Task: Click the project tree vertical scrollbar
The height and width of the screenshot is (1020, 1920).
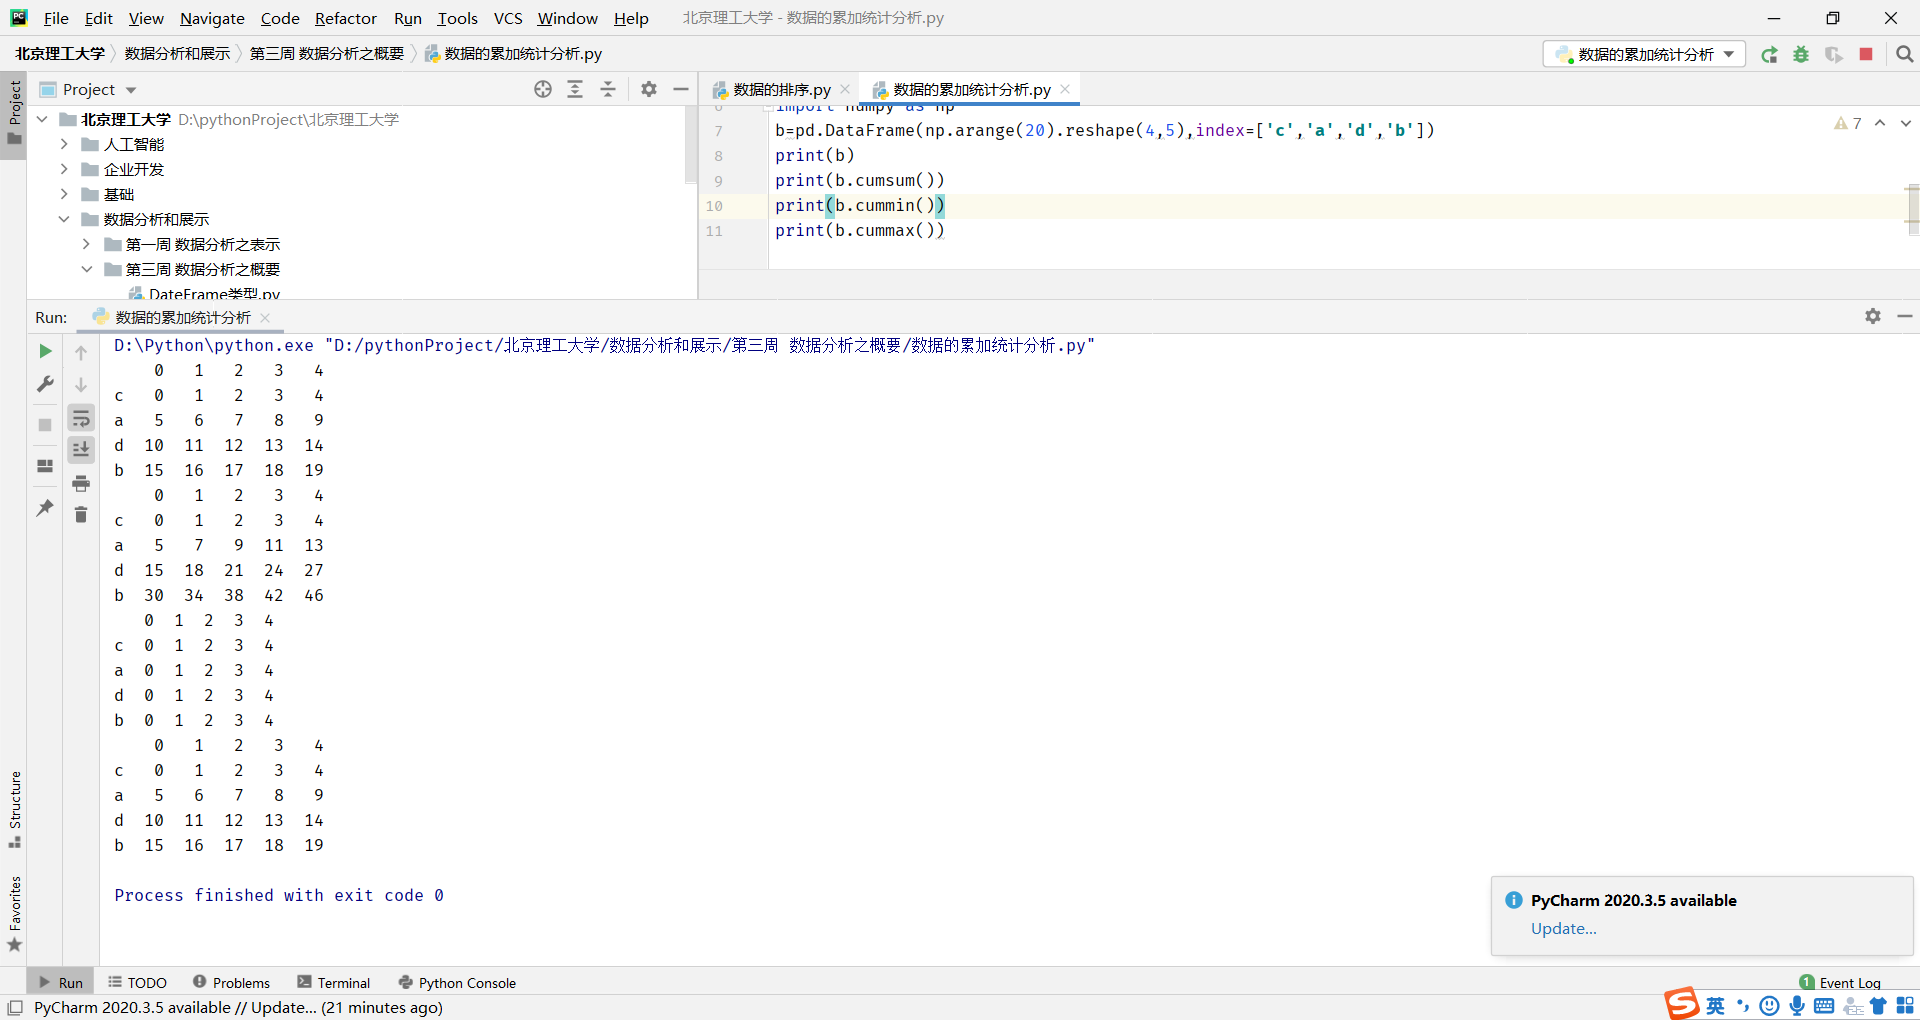Action: (690, 145)
